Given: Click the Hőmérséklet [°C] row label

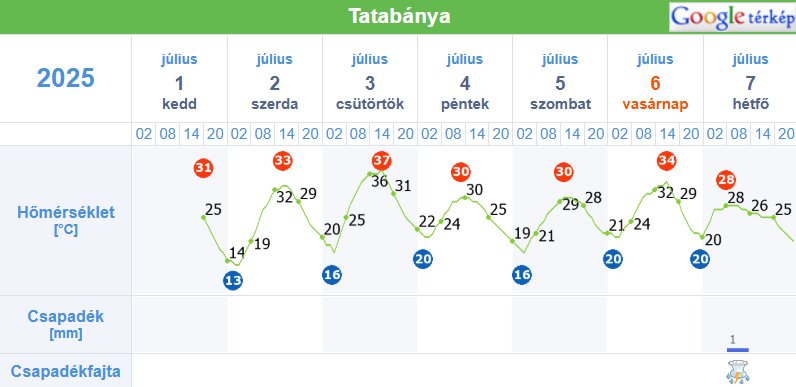Looking at the screenshot, I should pyautogui.click(x=66, y=221).
